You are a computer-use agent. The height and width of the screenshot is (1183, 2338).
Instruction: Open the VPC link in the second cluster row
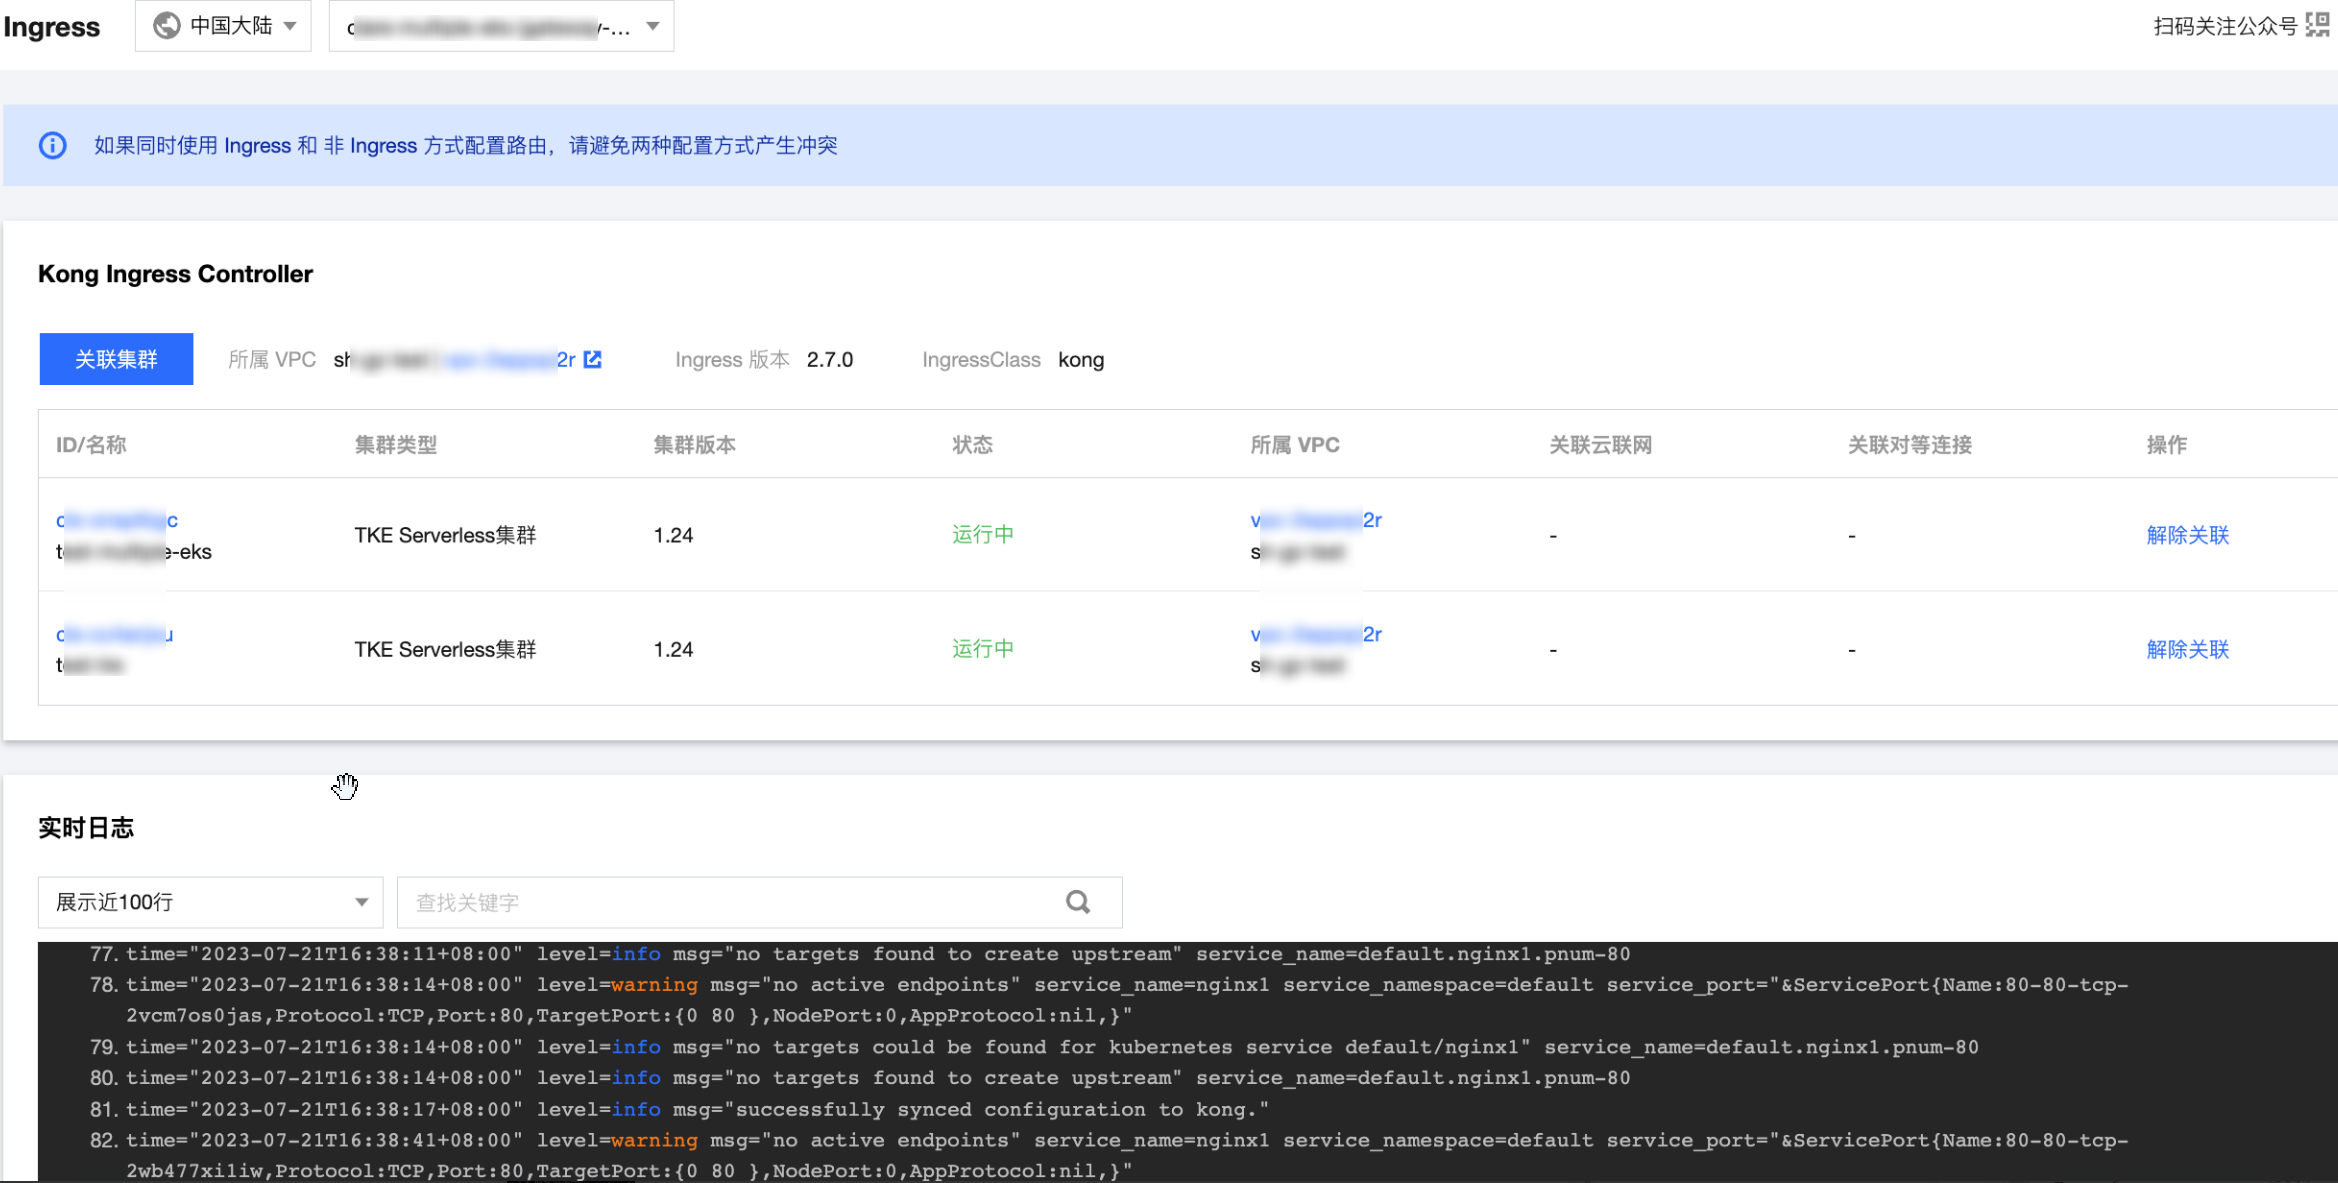coord(1316,634)
